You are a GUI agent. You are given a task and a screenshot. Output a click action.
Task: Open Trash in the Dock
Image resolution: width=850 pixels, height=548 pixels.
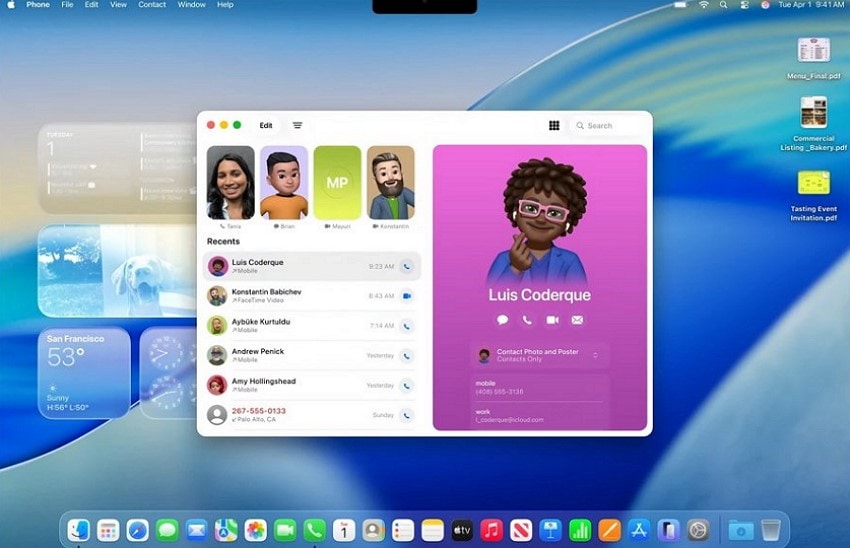771,530
